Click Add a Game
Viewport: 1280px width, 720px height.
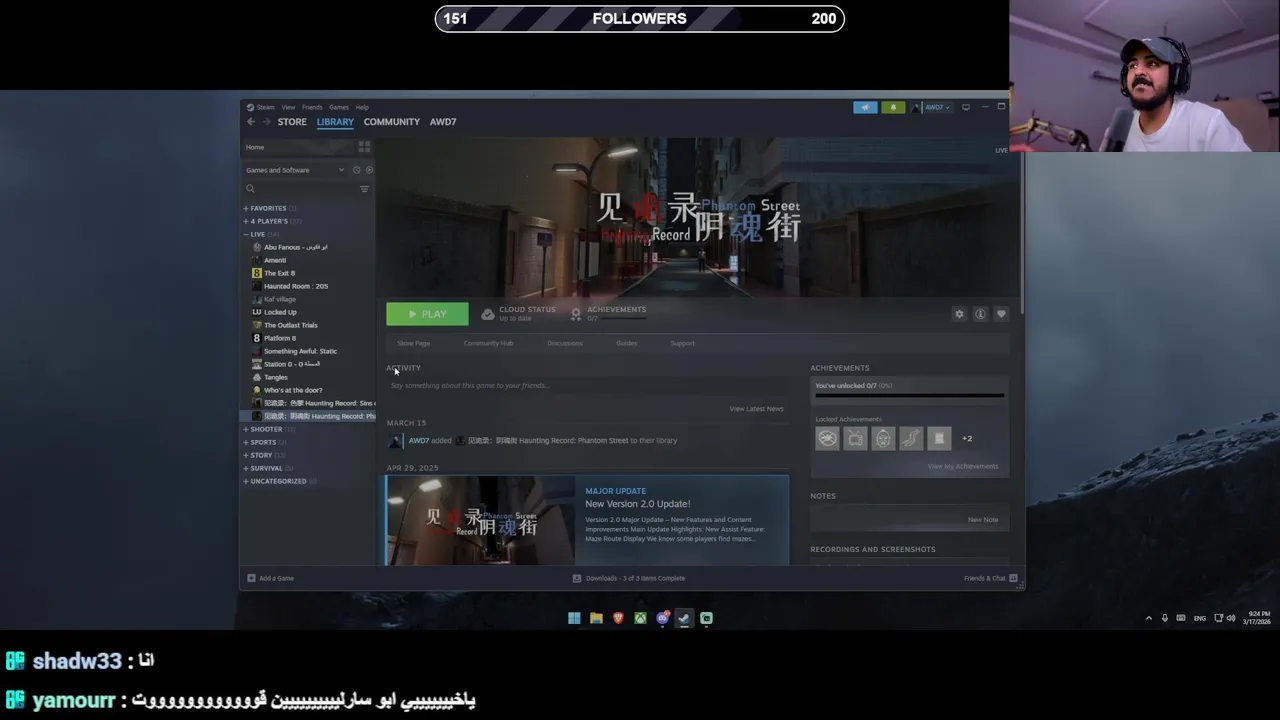tap(271, 578)
